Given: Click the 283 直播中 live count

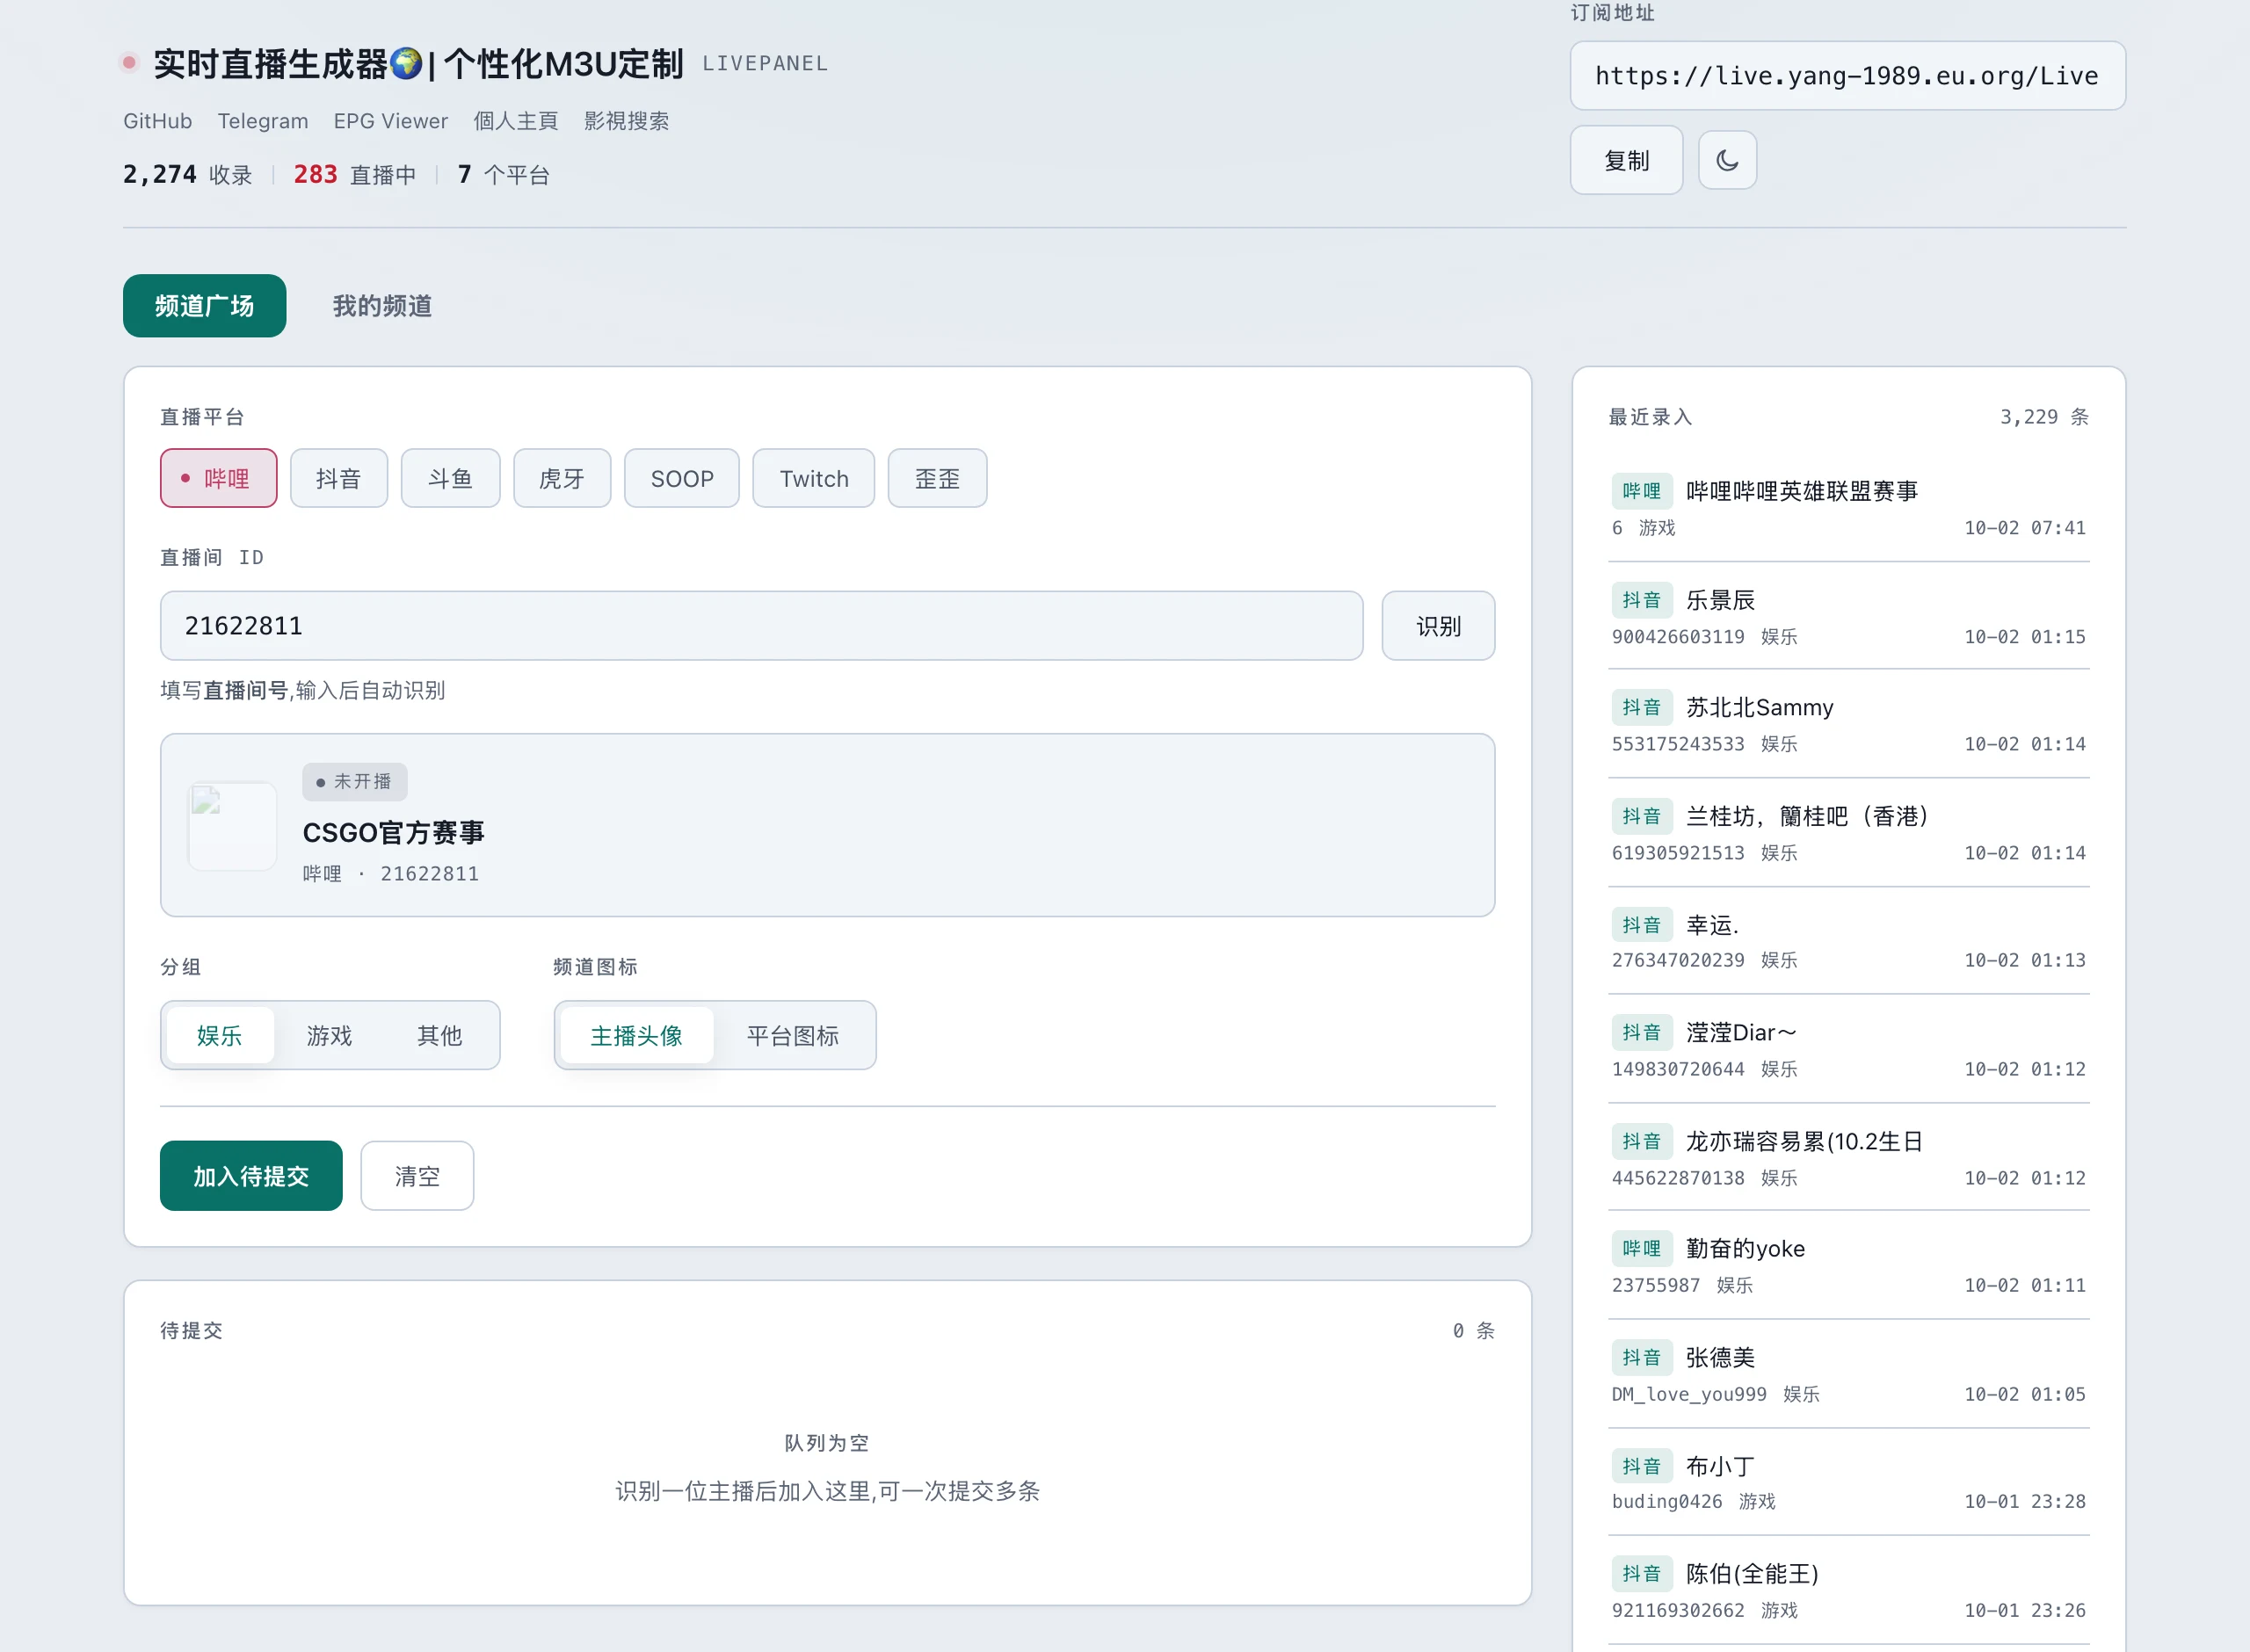Looking at the screenshot, I should [354, 175].
